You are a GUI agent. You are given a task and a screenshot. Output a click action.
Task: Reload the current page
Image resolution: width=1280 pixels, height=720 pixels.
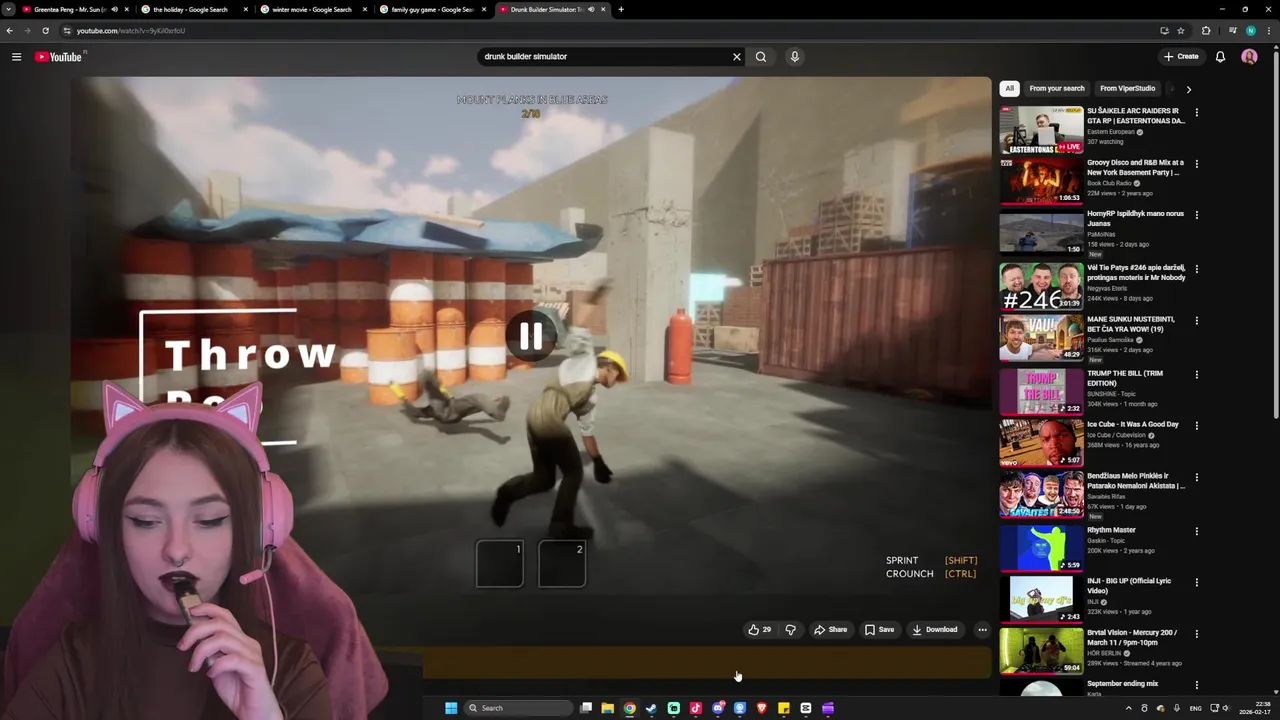45,31
